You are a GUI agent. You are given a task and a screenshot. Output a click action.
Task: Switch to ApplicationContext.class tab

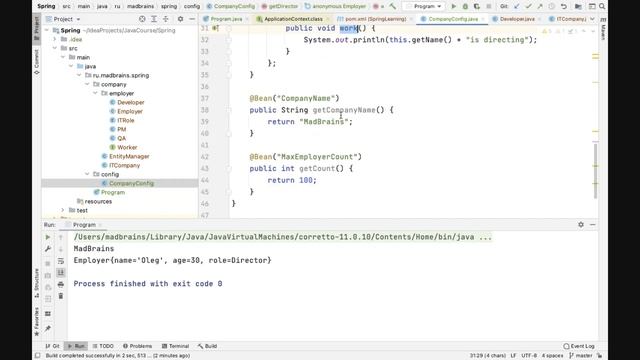coord(293,19)
